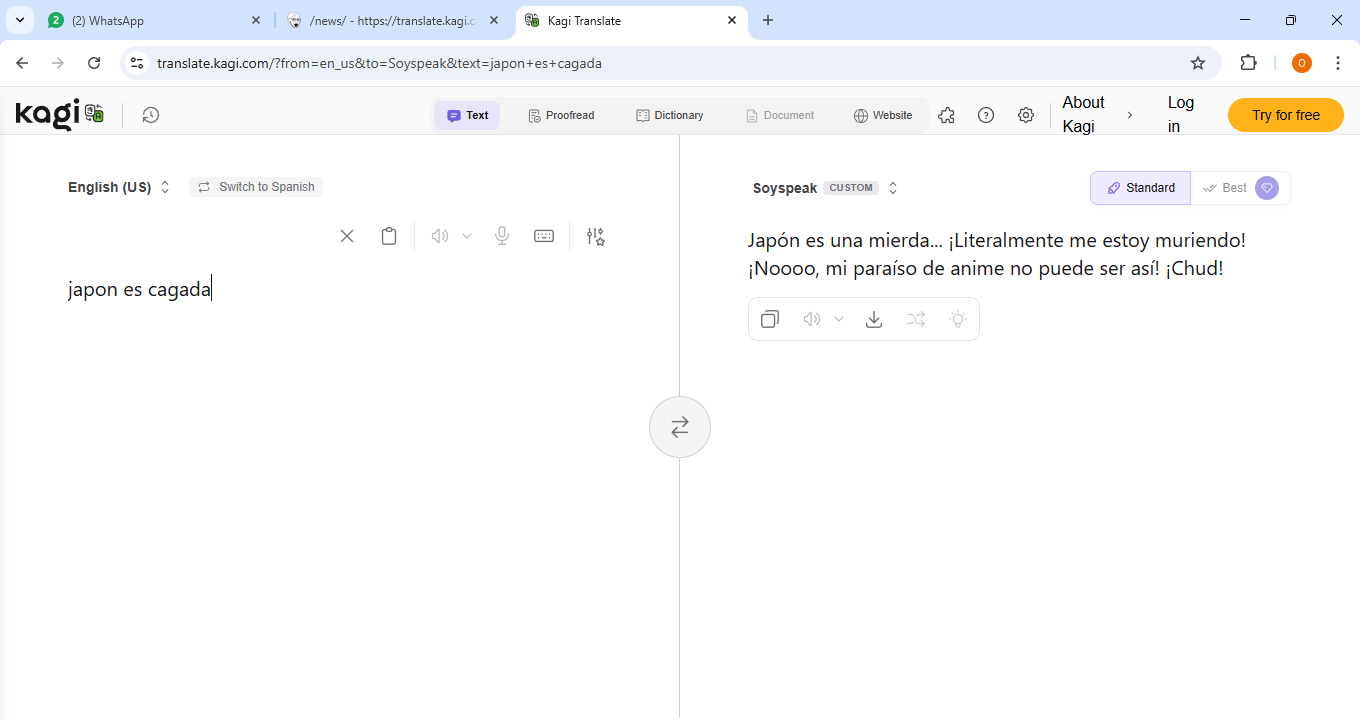This screenshot has height=720, width=1360.
Task: Open the translation history clock icon
Action: 150,115
